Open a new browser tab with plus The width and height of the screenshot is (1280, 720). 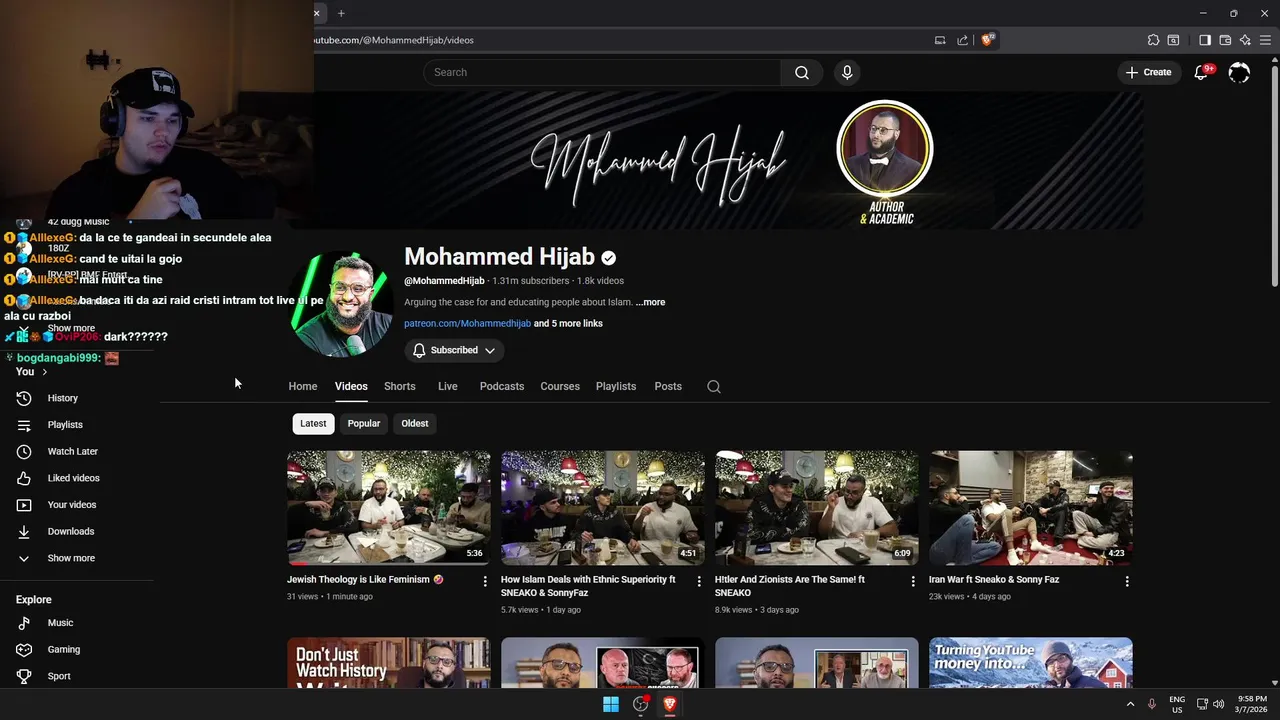341,13
